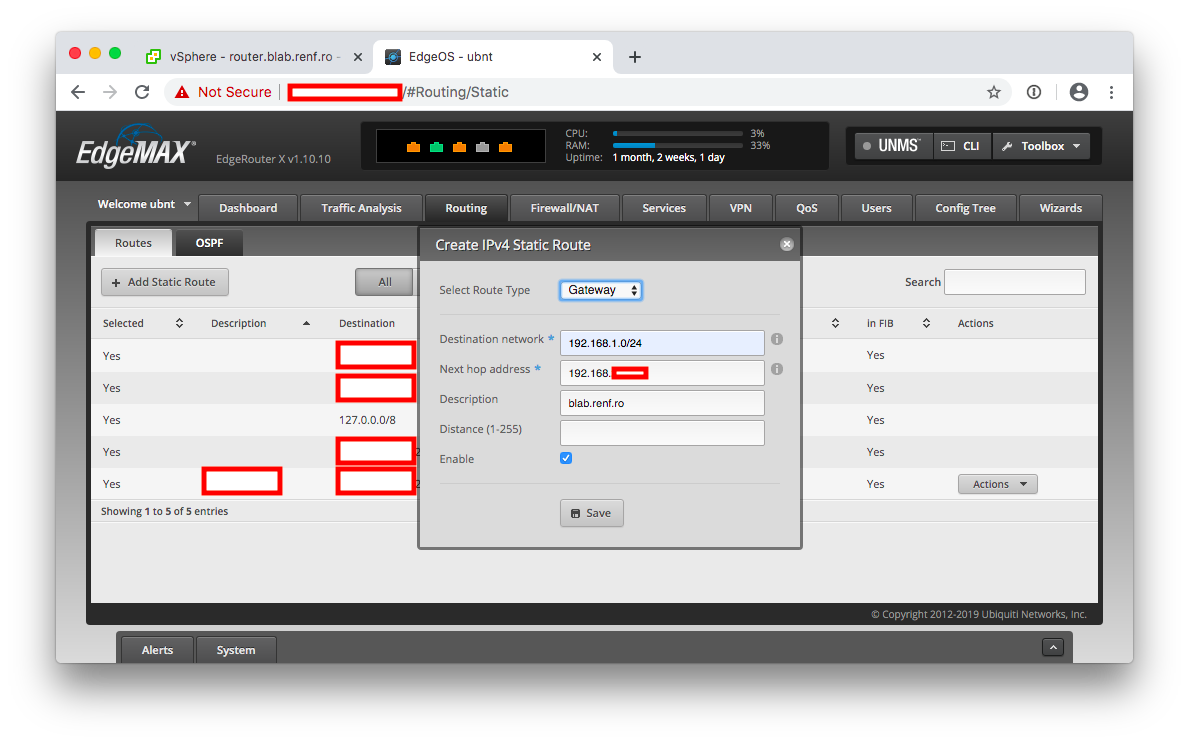Close the EdgeOS - ubnt browser tab
Image resolution: width=1189 pixels, height=743 pixels.
coord(597,57)
